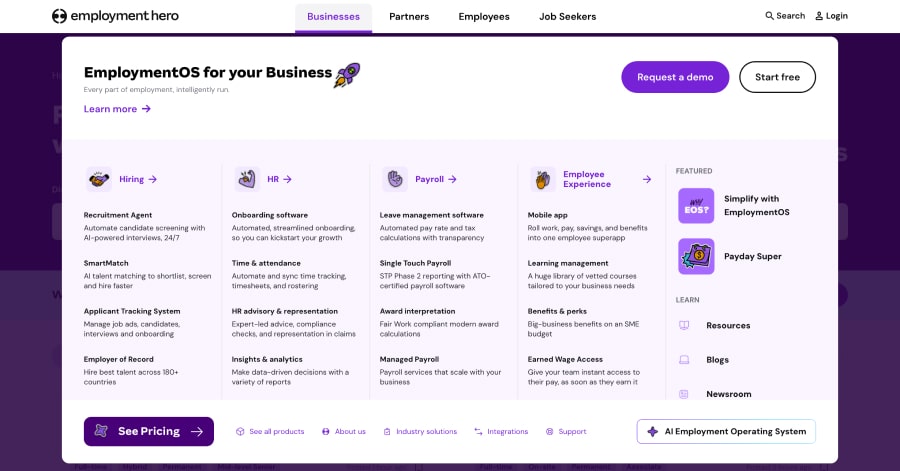The width and height of the screenshot is (900, 471).
Task: Select the Businesses tab
Action: point(333,17)
